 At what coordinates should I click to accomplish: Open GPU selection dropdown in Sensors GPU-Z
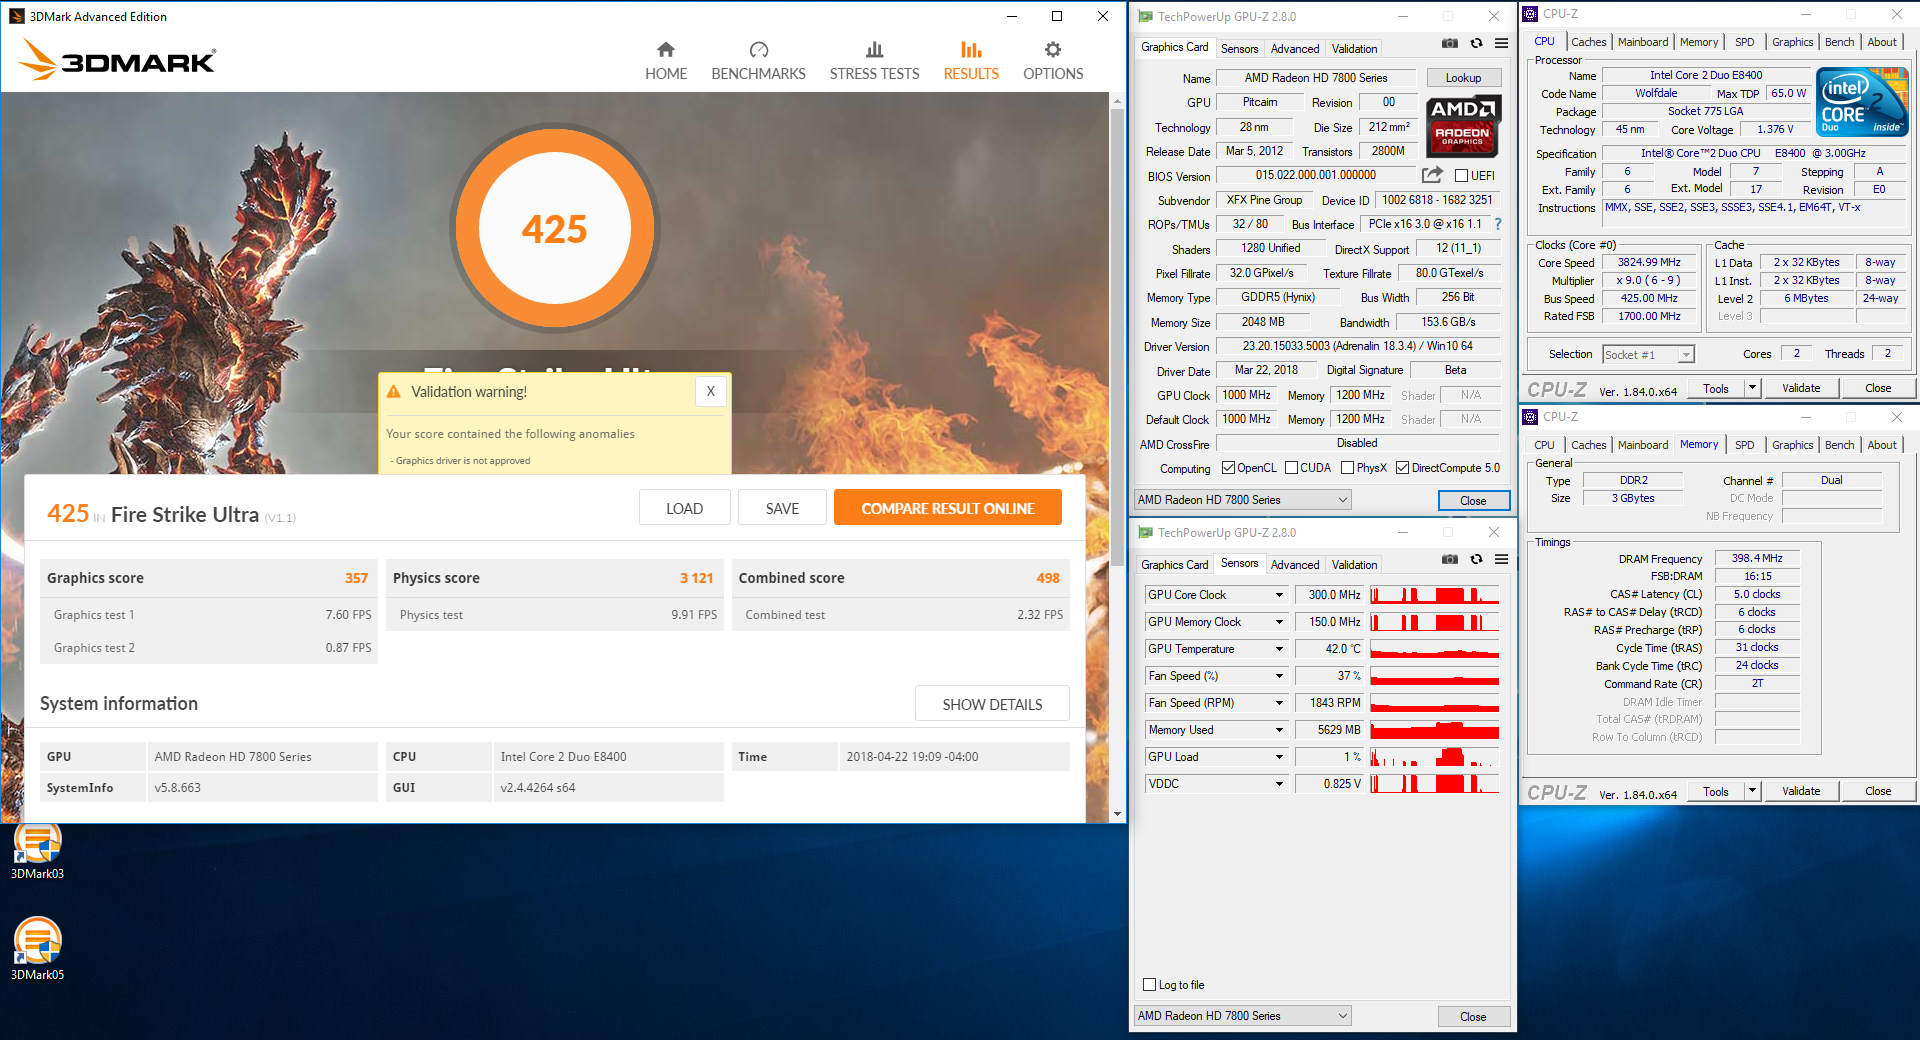[1243, 1016]
